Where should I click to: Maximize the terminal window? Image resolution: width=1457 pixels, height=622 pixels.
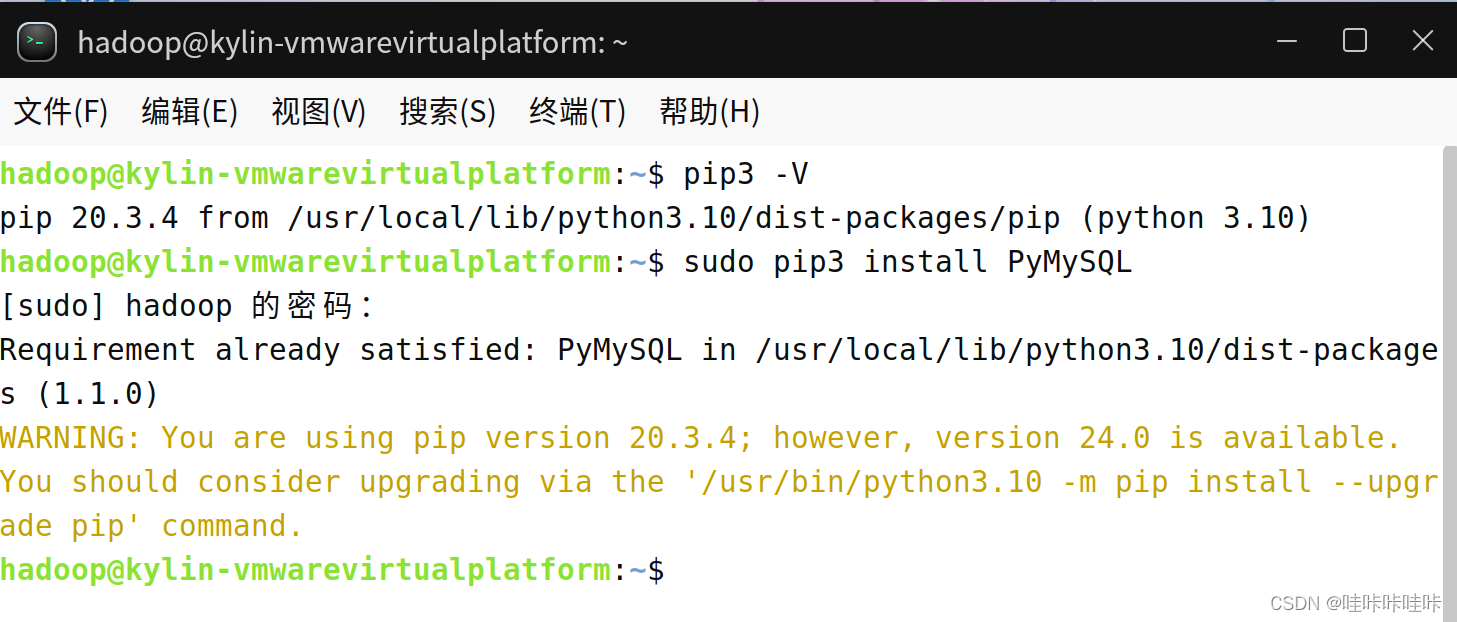[1355, 40]
